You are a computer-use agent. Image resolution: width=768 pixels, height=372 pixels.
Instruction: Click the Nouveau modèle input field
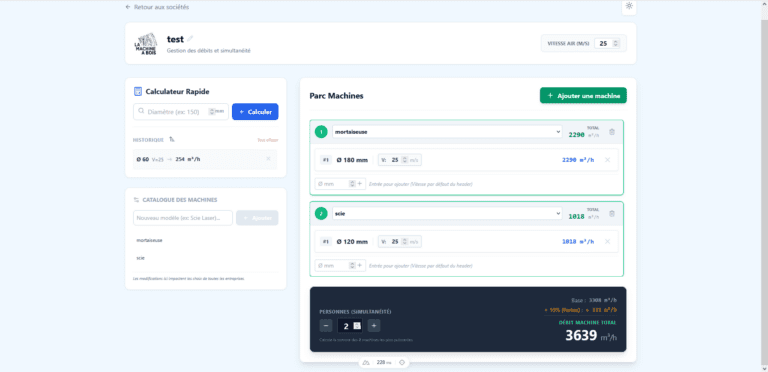(183, 218)
